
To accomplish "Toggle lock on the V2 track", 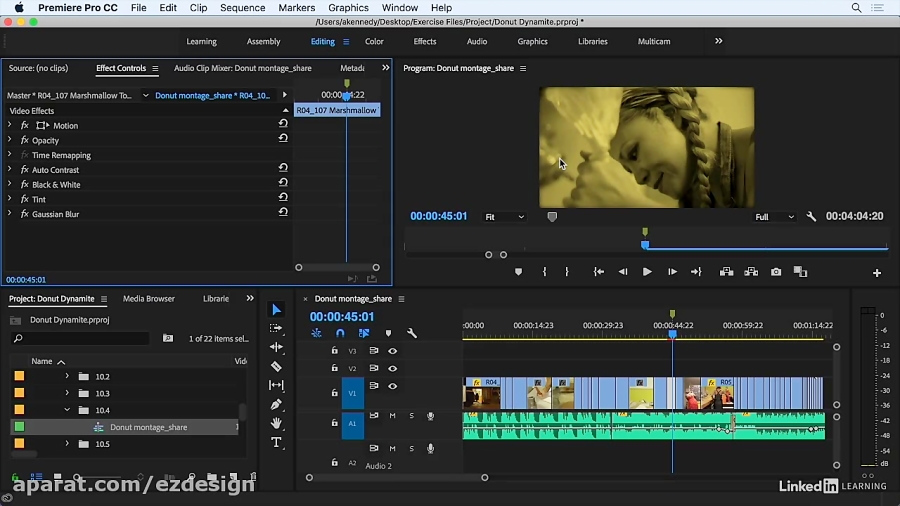I will click(334, 368).
